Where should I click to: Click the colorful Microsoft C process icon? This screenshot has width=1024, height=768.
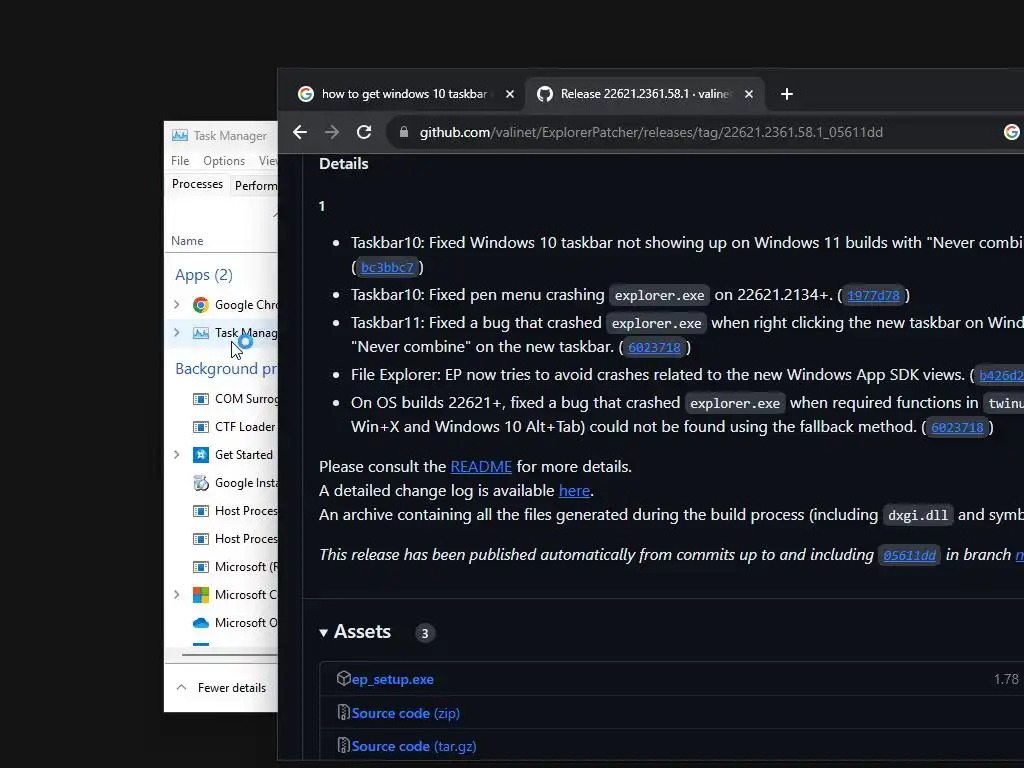(200, 595)
